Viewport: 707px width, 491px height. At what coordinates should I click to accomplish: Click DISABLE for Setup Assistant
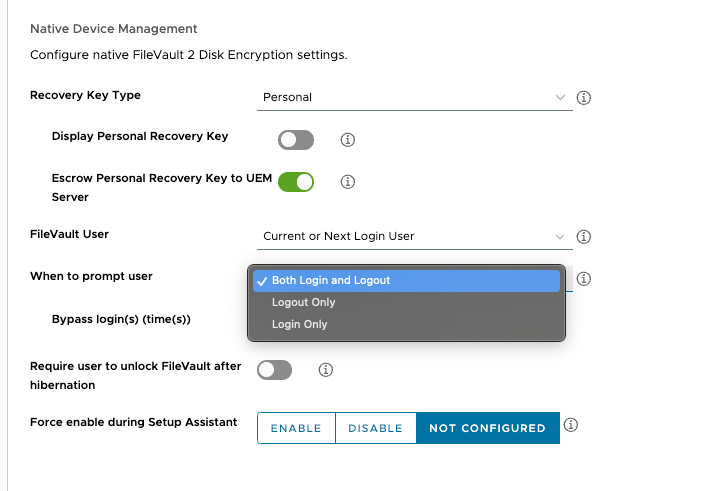pos(375,428)
